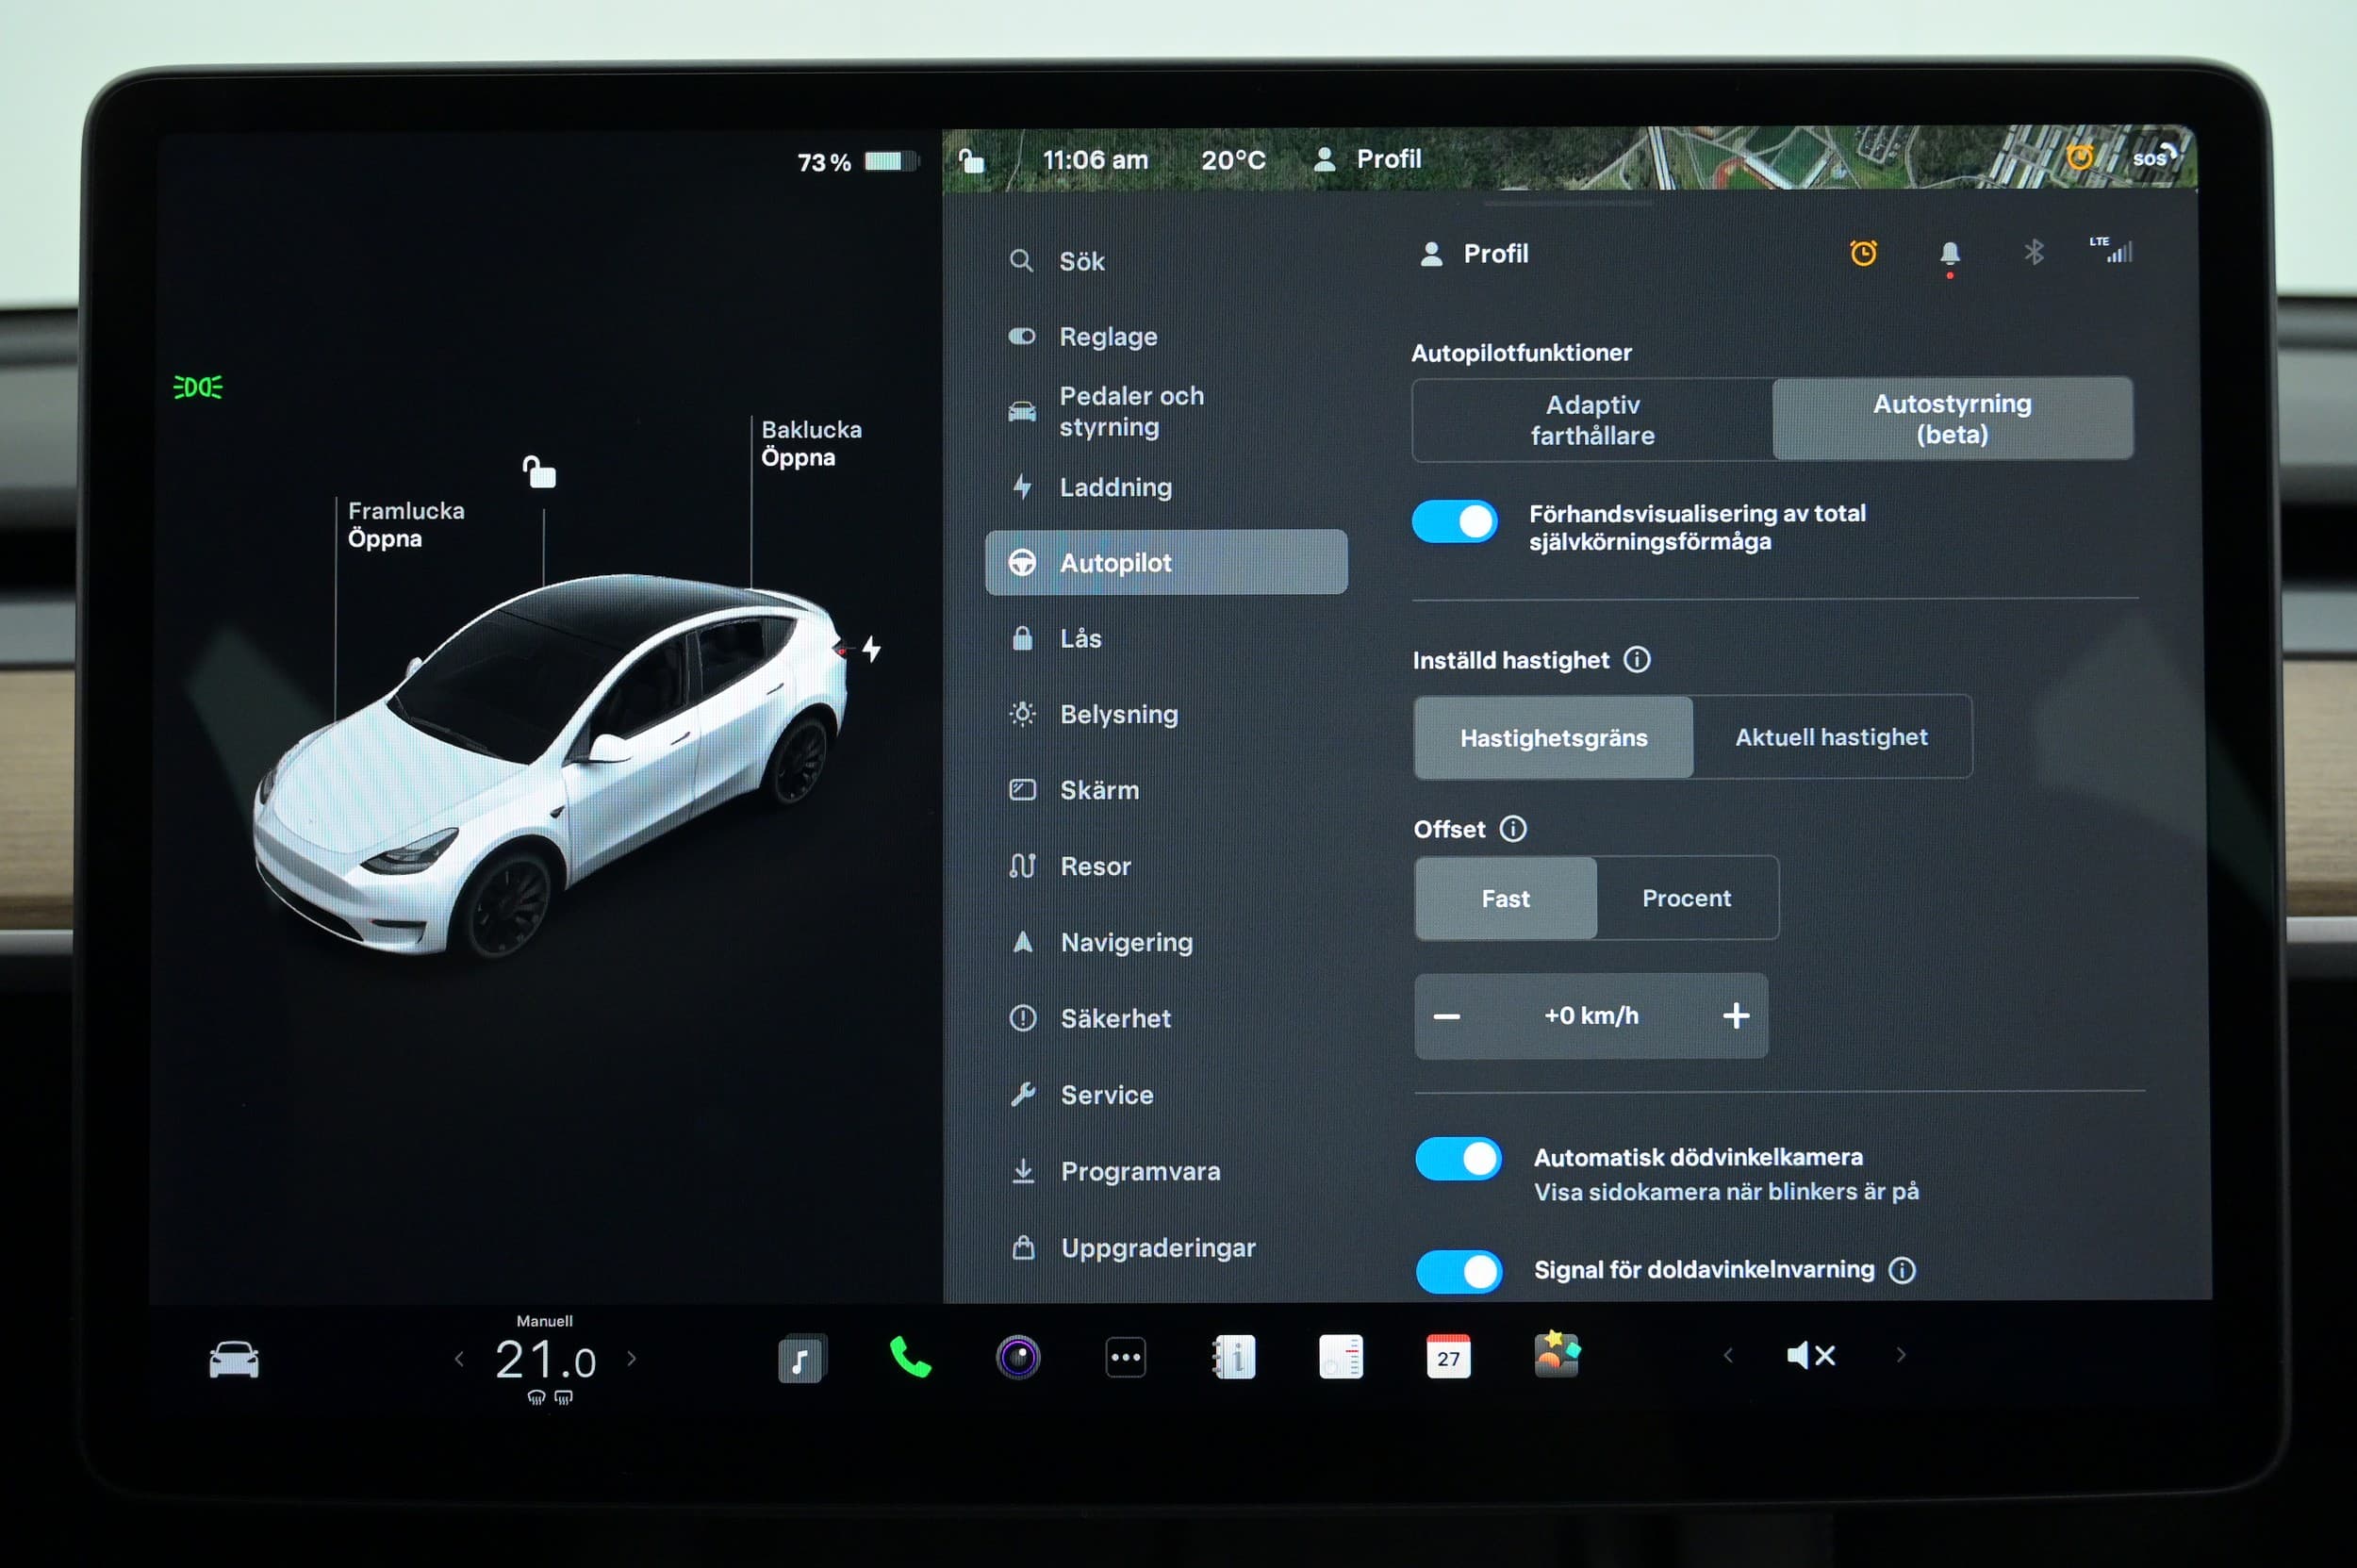Open the car controls icon in the bottom bar
The image size is (2357, 1568).
[x=234, y=1359]
